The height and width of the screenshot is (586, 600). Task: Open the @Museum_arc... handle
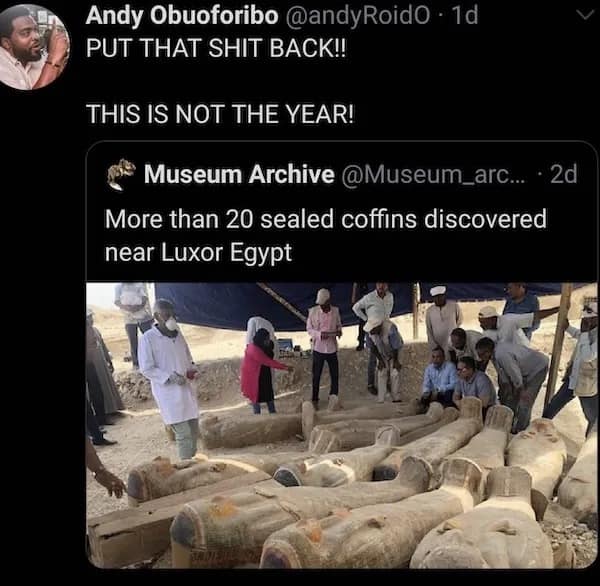pyautogui.click(x=434, y=175)
